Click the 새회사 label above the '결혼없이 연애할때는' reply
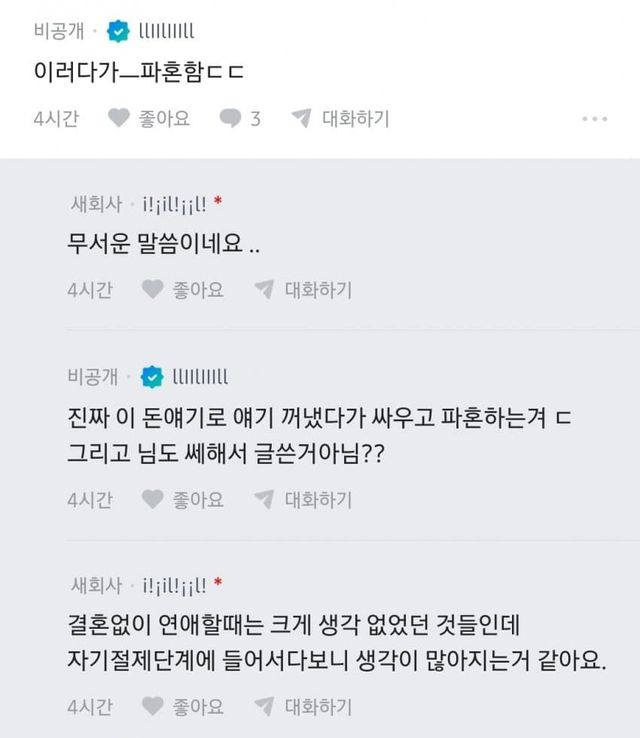The width and height of the screenshot is (640, 738). pos(96,583)
